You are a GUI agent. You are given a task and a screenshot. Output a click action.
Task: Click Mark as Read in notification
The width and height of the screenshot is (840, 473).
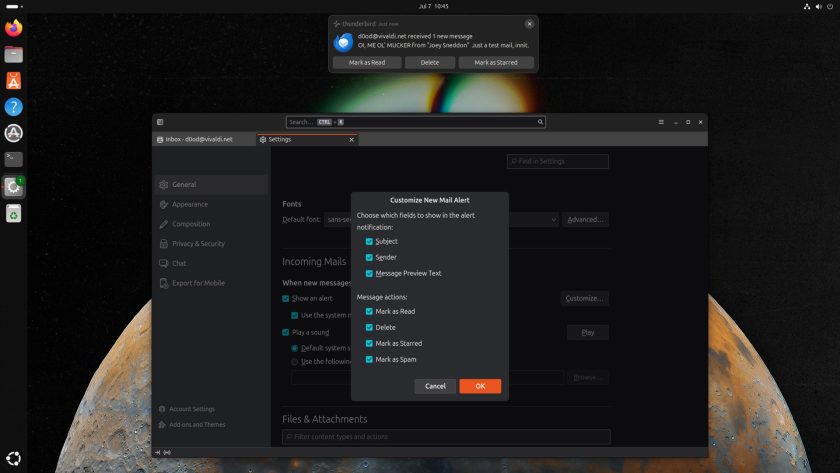367,63
